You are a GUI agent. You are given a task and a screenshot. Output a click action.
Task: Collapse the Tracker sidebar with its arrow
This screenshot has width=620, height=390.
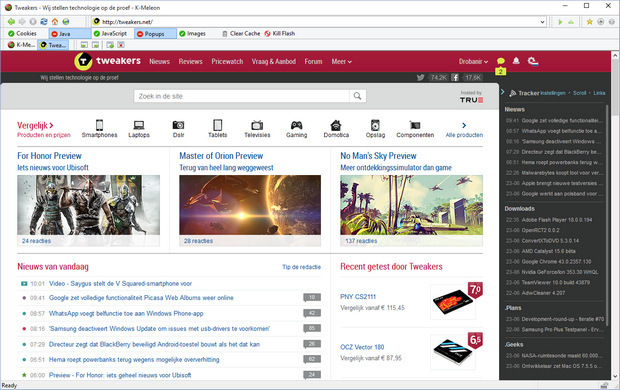[503, 92]
